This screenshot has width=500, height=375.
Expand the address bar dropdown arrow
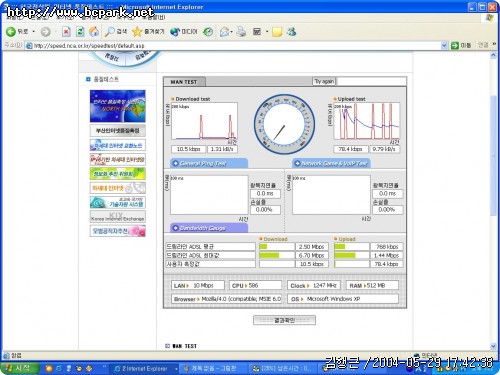tap(444, 45)
